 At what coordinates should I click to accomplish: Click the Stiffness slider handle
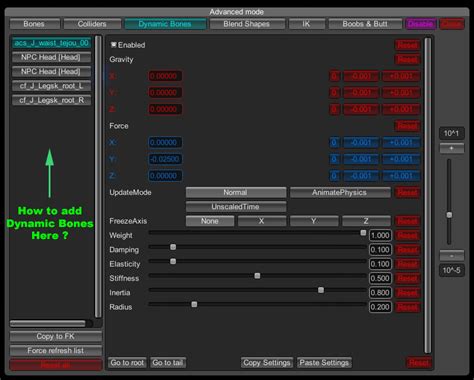click(257, 276)
